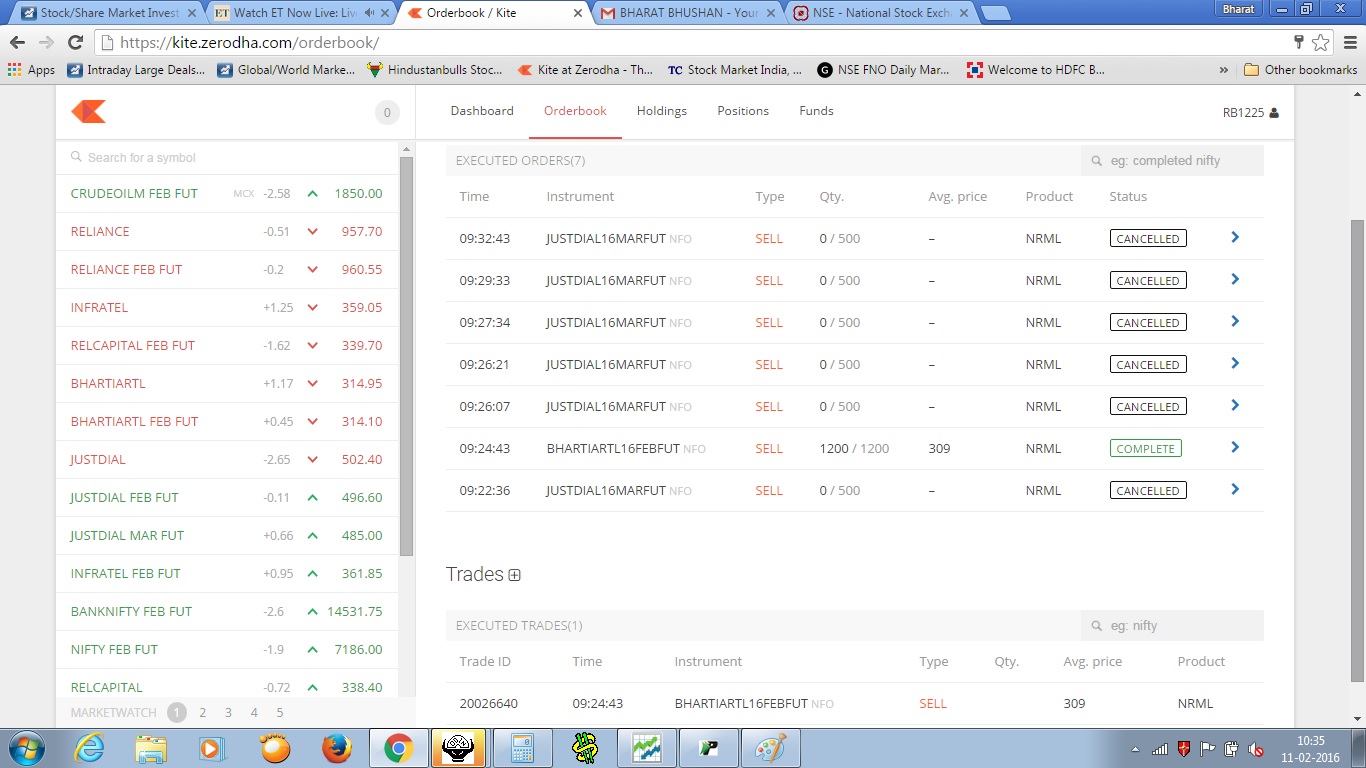
Task: Switch to Watch ET Now Live browser tab
Action: click(300, 13)
